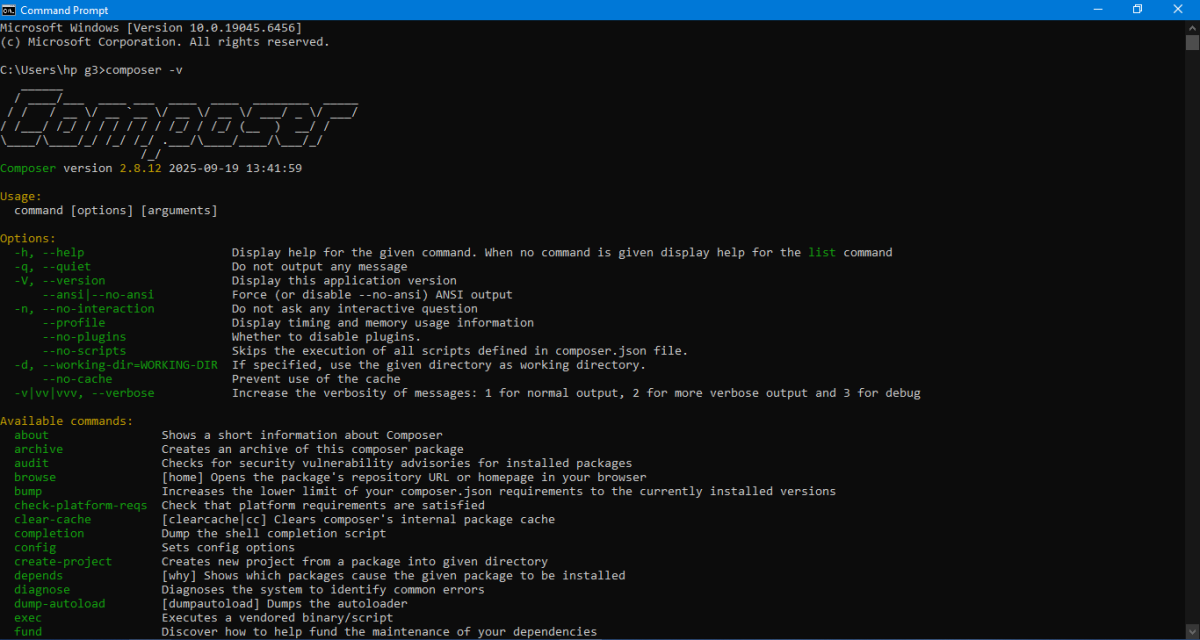Click the typed 'composer -v' command
Image resolution: width=1200 pixels, height=640 pixels.
click(144, 70)
